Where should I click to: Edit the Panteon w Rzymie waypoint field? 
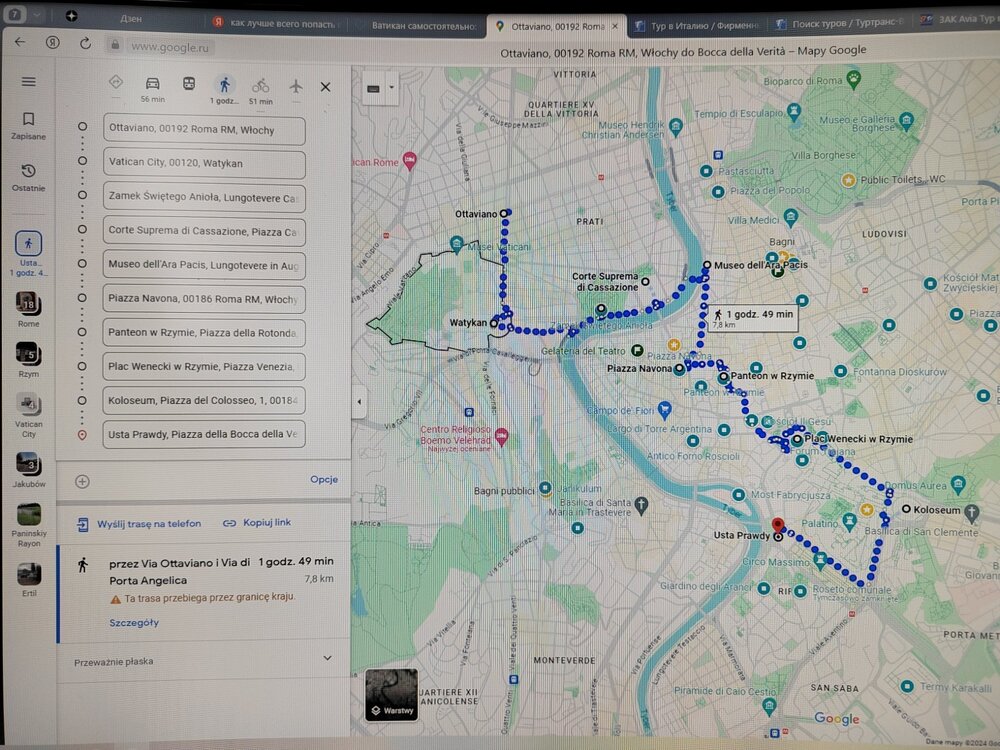204,333
